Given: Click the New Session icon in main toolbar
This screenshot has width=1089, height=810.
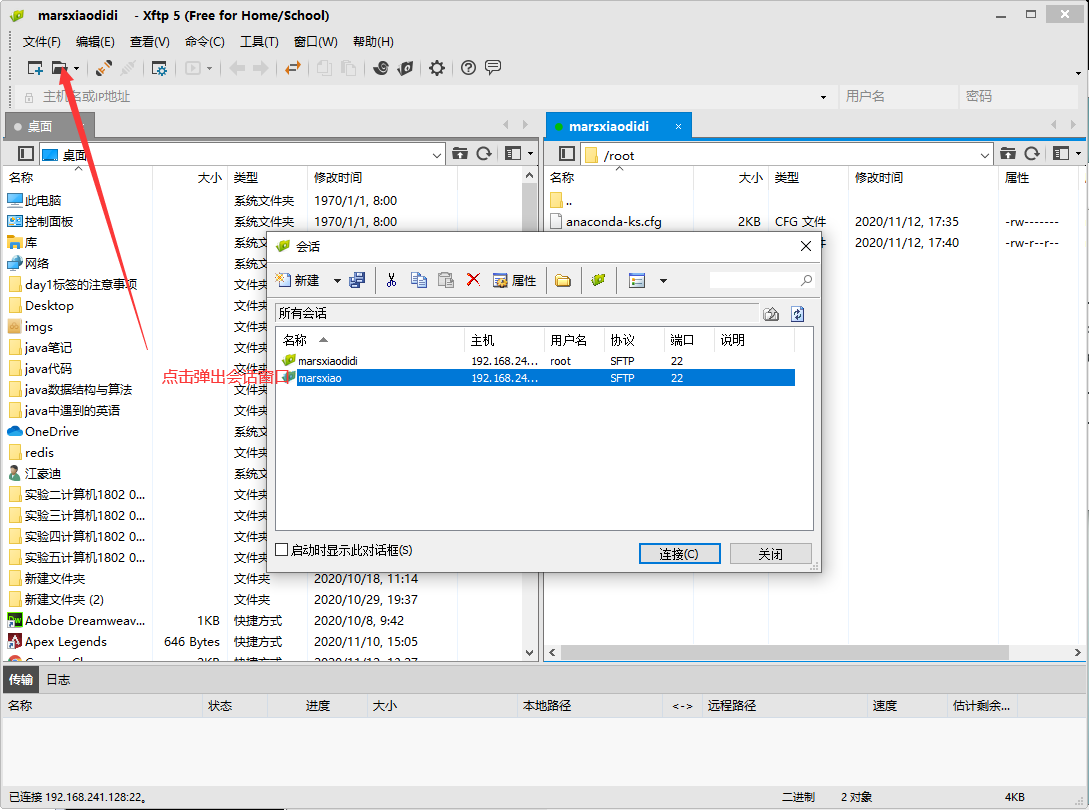Looking at the screenshot, I should (x=35, y=68).
